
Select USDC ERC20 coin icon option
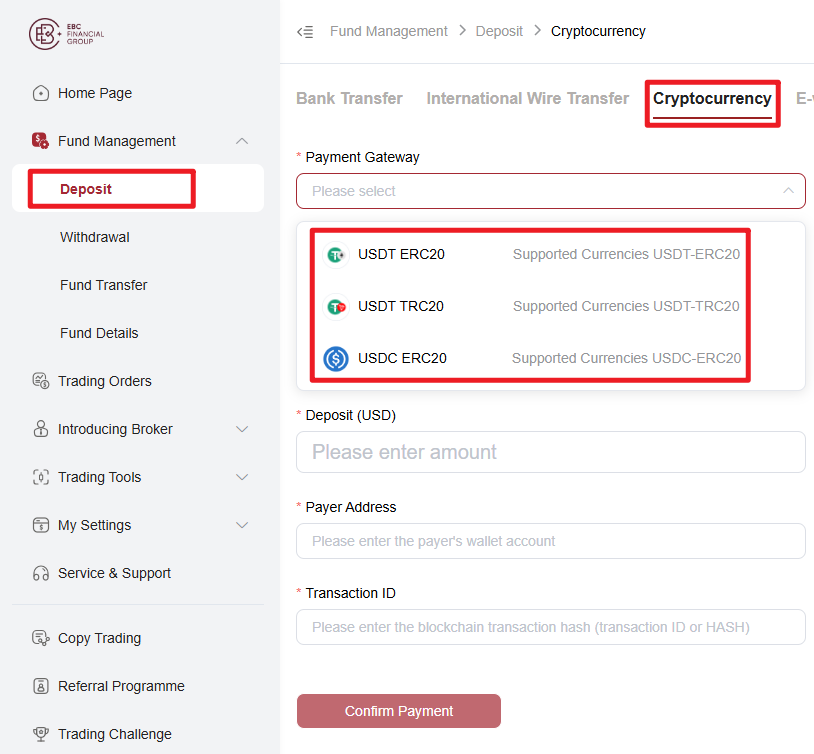pos(336,358)
